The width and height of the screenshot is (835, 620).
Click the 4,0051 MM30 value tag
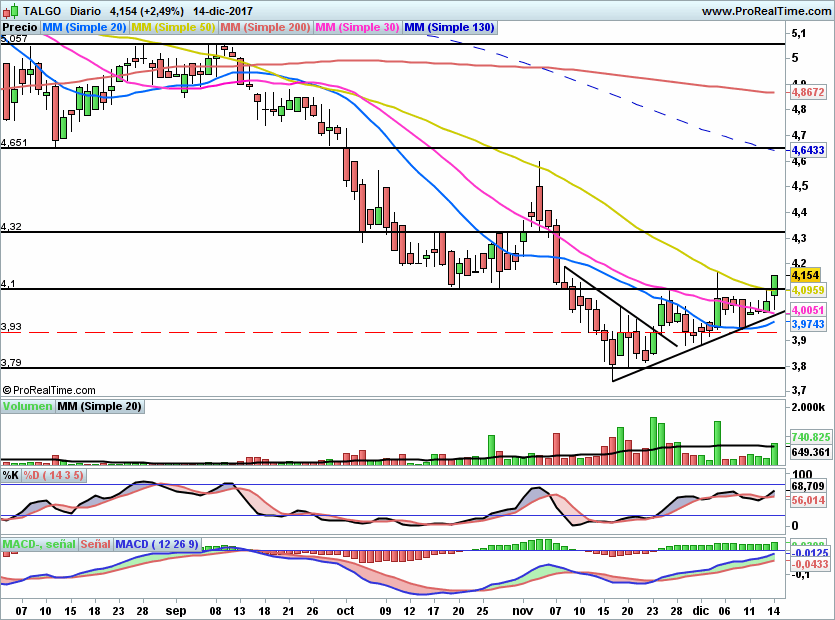[x=808, y=310]
